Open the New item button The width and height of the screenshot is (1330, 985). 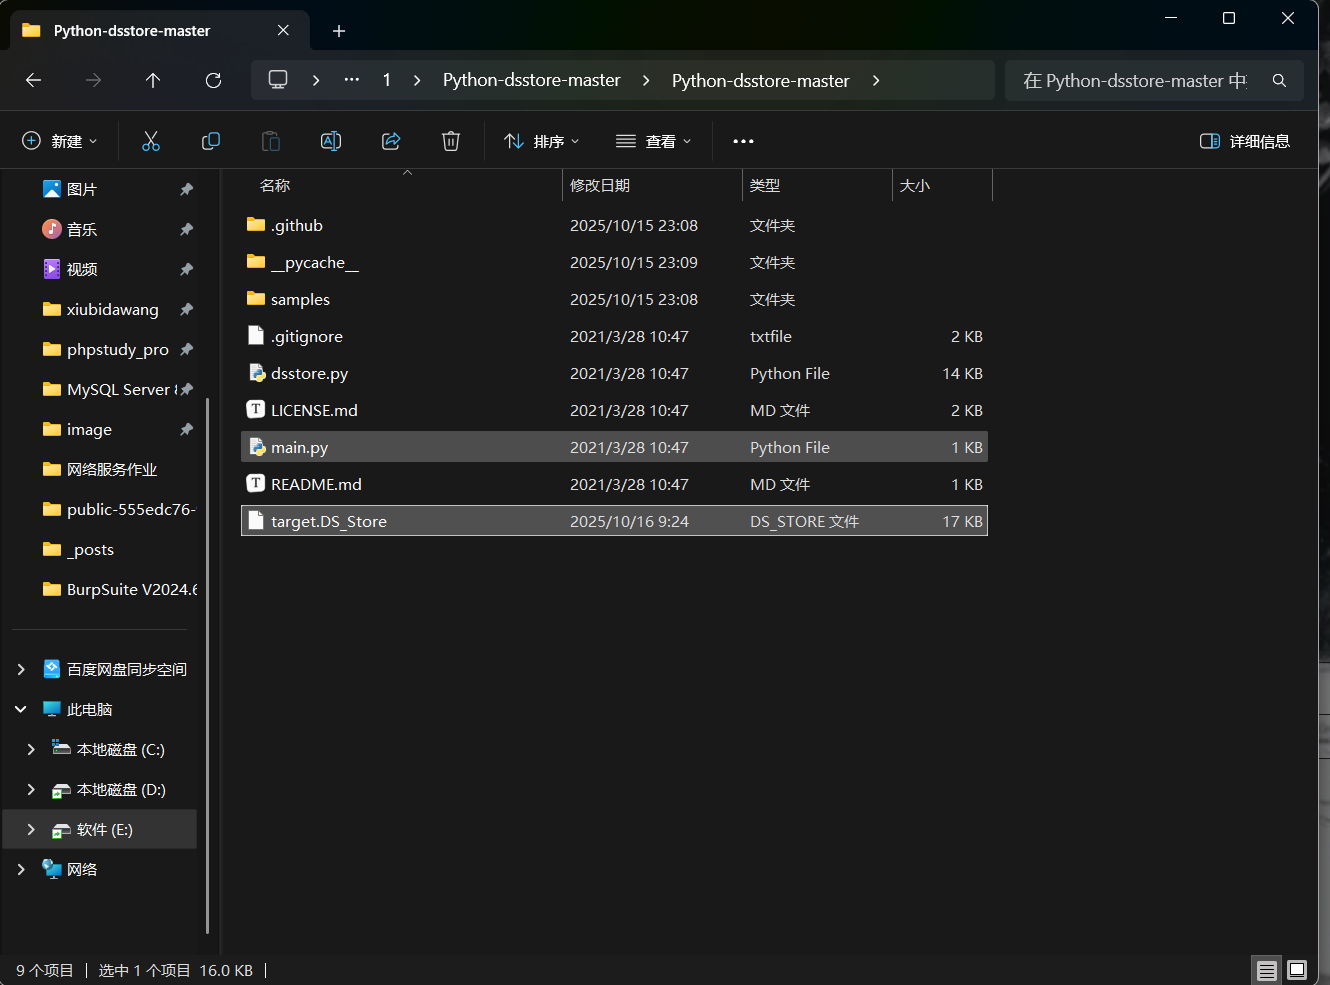point(60,141)
